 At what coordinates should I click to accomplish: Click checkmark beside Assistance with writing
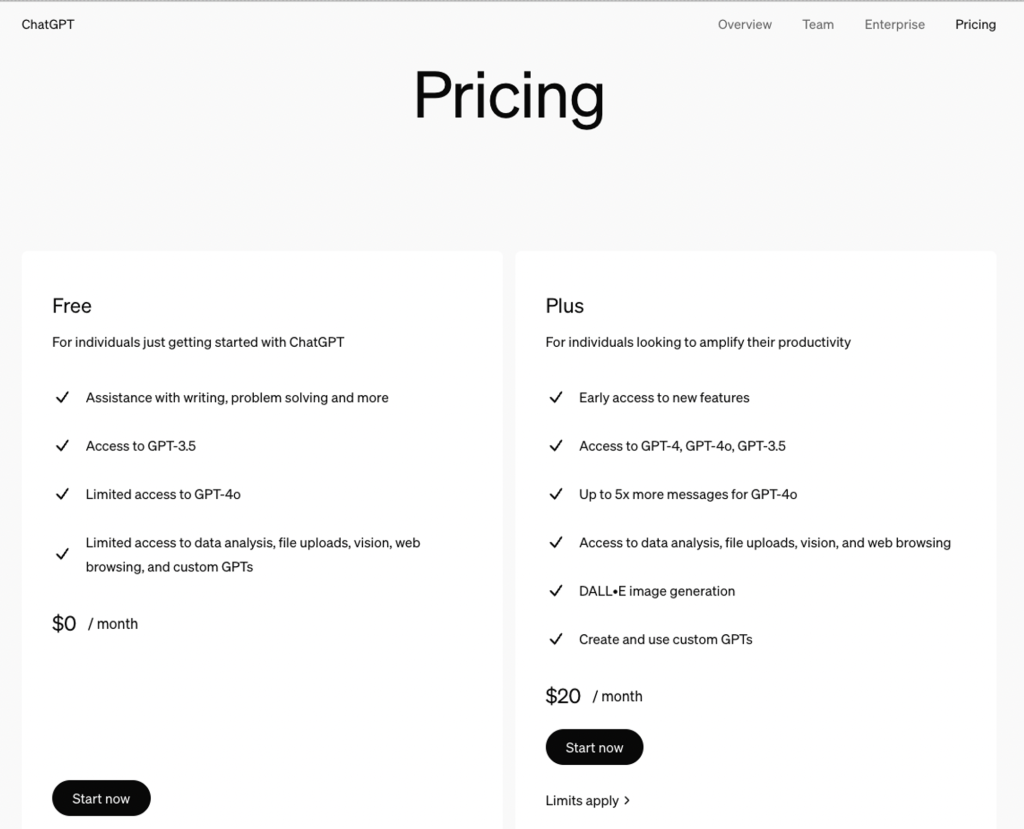click(x=62, y=398)
